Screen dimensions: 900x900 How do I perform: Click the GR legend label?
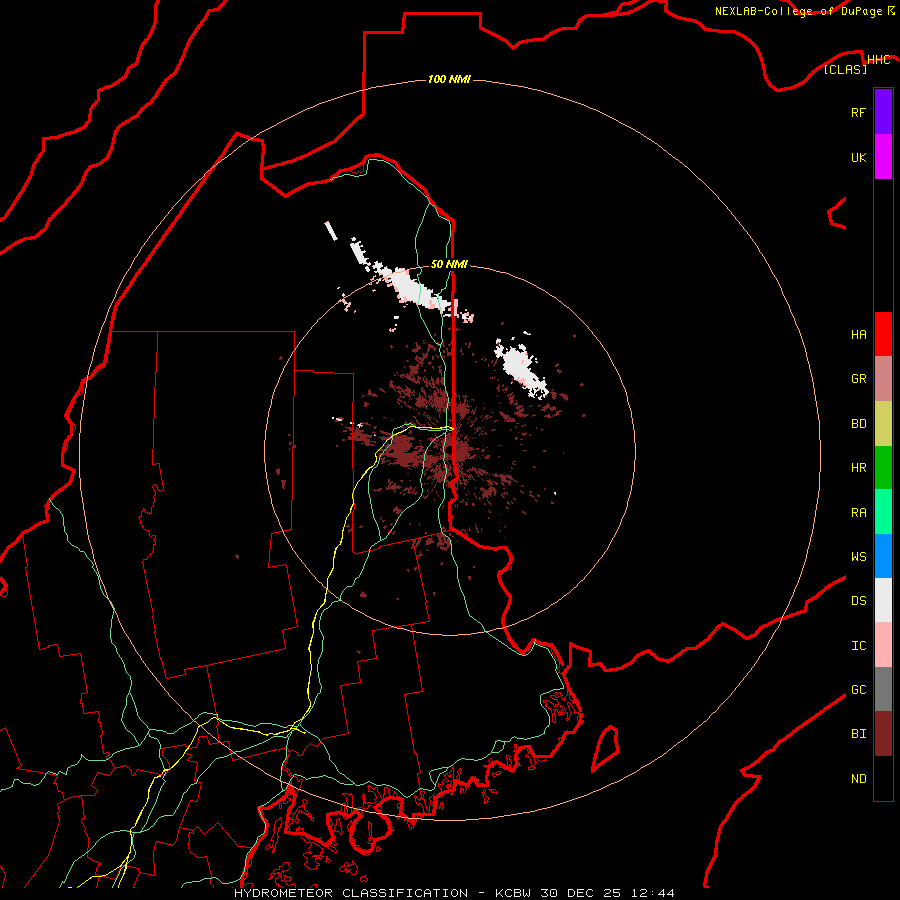pos(858,379)
